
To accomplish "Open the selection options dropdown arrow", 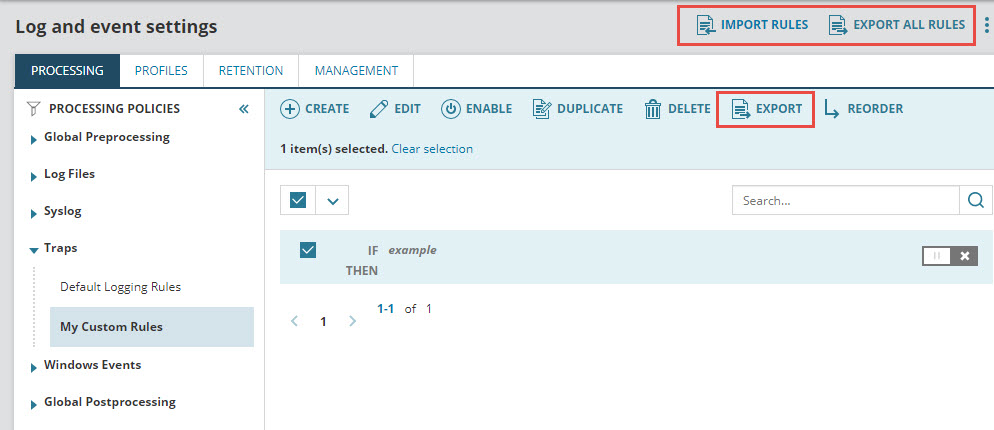I will click(332, 200).
